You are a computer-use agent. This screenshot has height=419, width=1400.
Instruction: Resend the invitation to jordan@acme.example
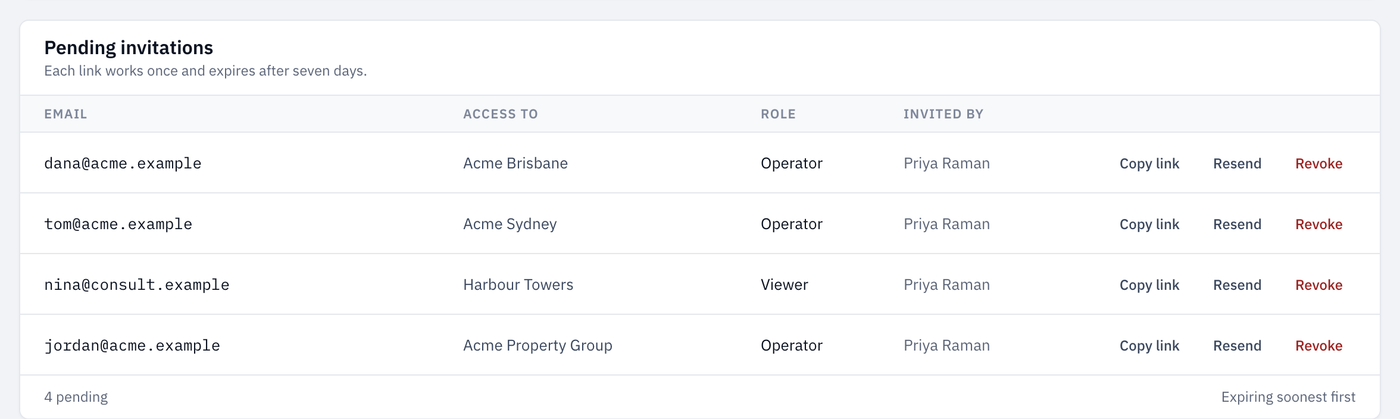point(1237,346)
